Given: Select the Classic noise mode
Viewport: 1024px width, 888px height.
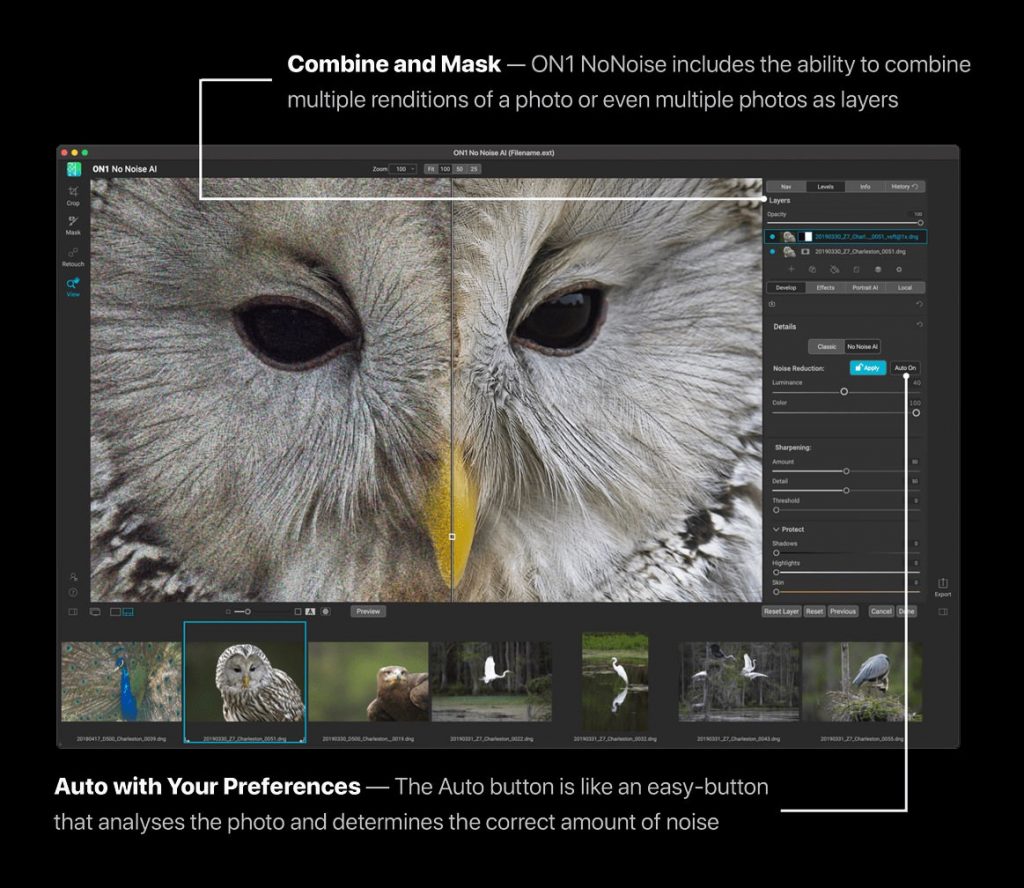Looking at the screenshot, I should pos(826,347).
